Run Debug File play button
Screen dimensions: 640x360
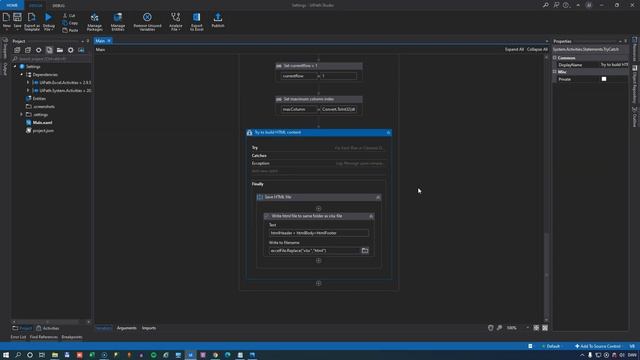pos(49,17)
